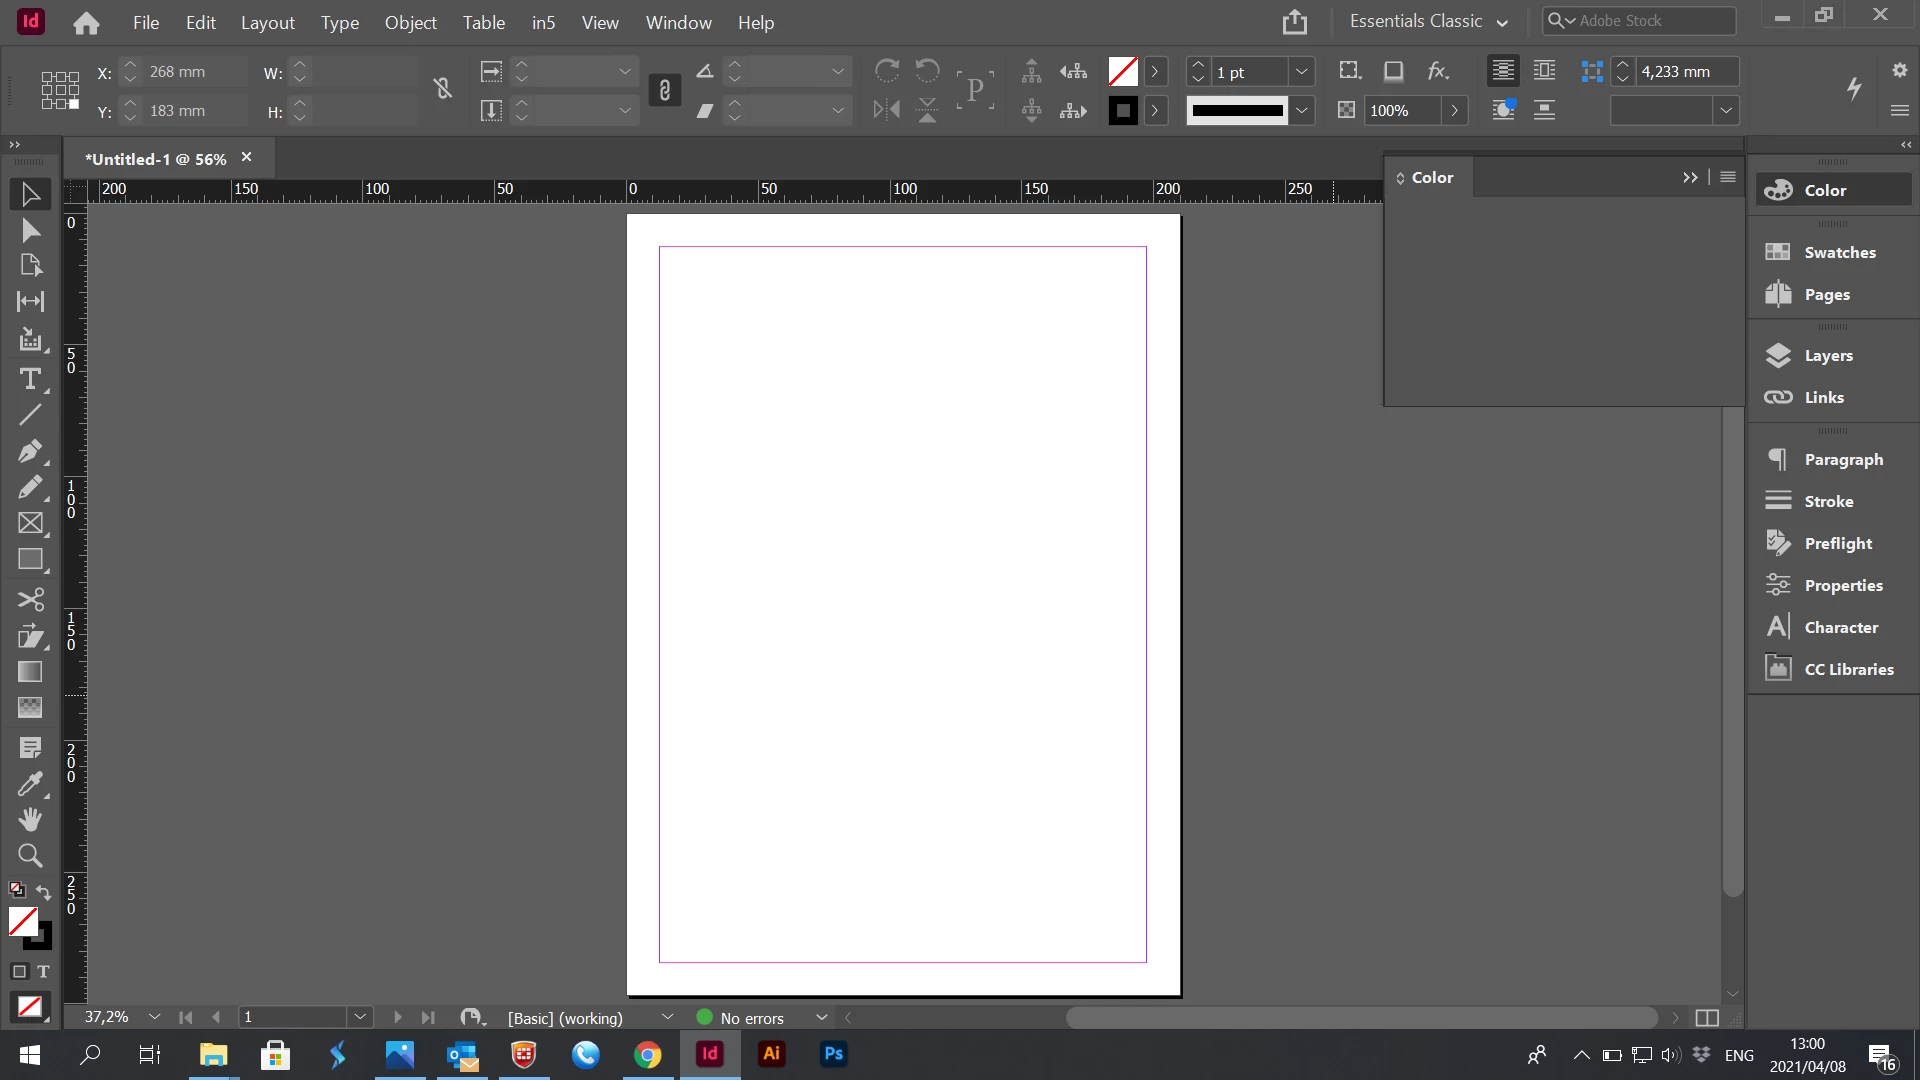This screenshot has width=1920, height=1080.
Task: Select the Rectangle Frame tool
Action: coord(30,523)
